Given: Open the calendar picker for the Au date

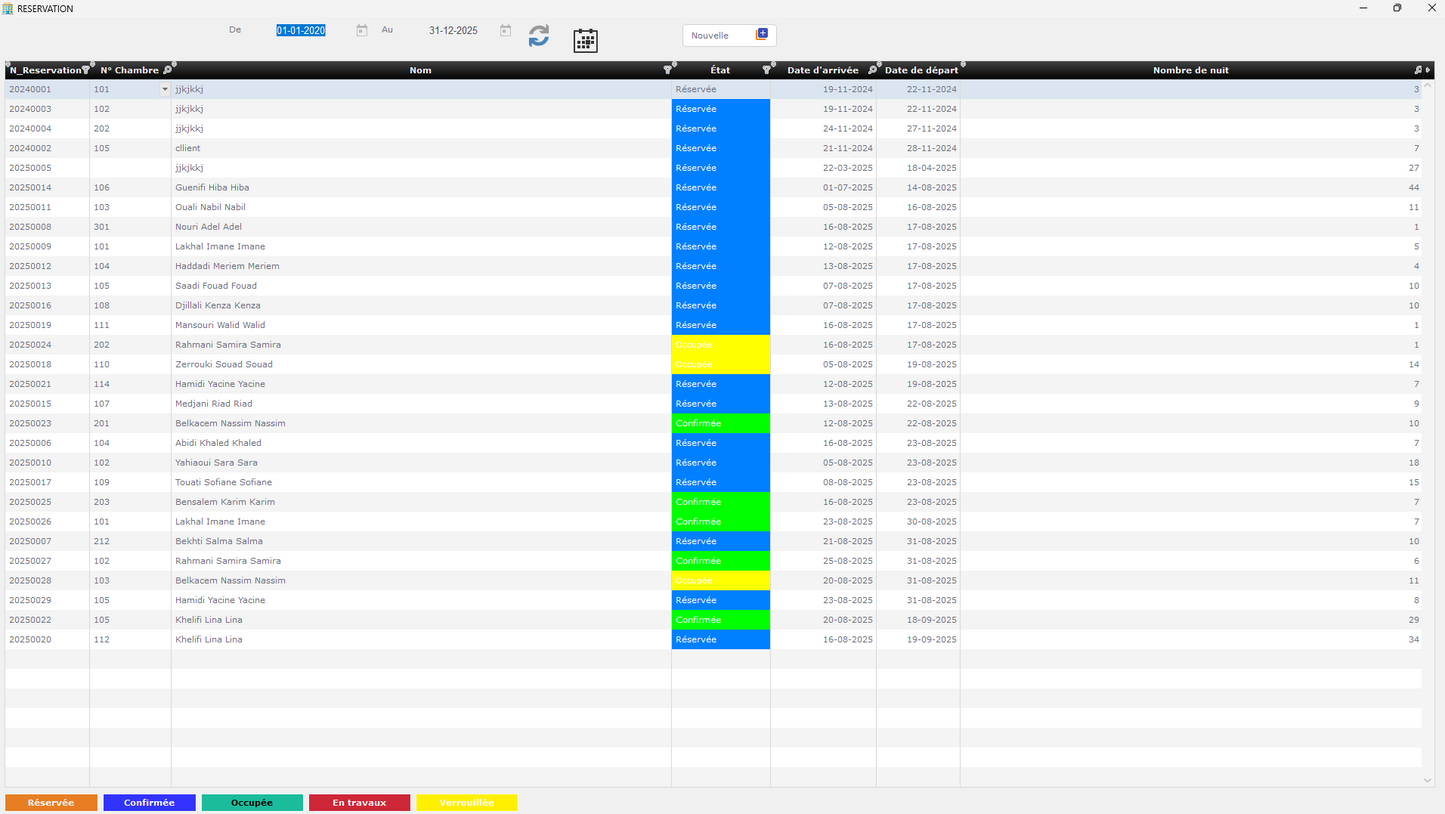Looking at the screenshot, I should click(505, 31).
